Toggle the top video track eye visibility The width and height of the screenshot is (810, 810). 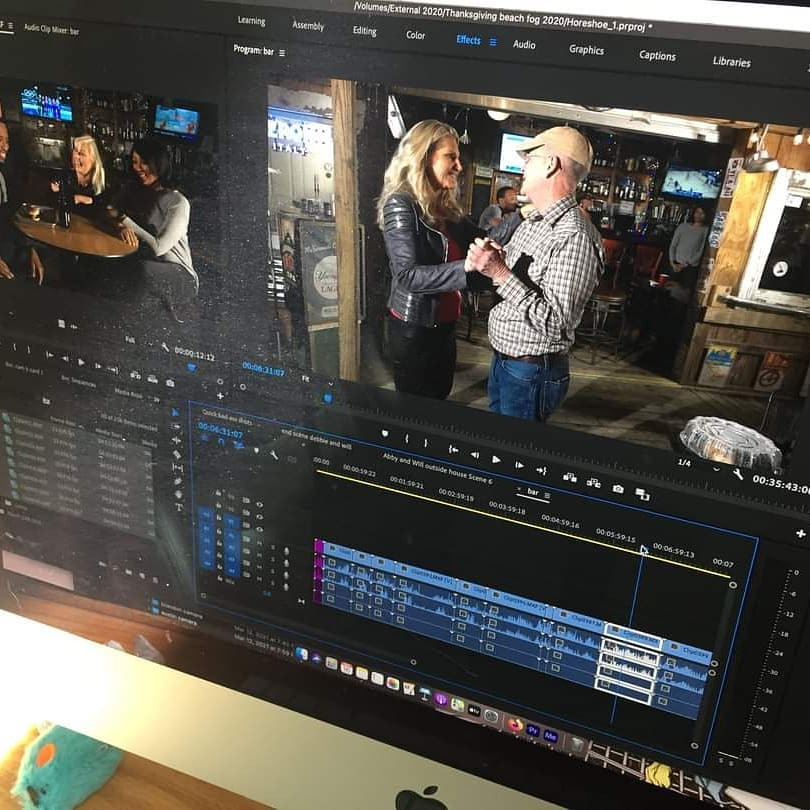(x=259, y=505)
